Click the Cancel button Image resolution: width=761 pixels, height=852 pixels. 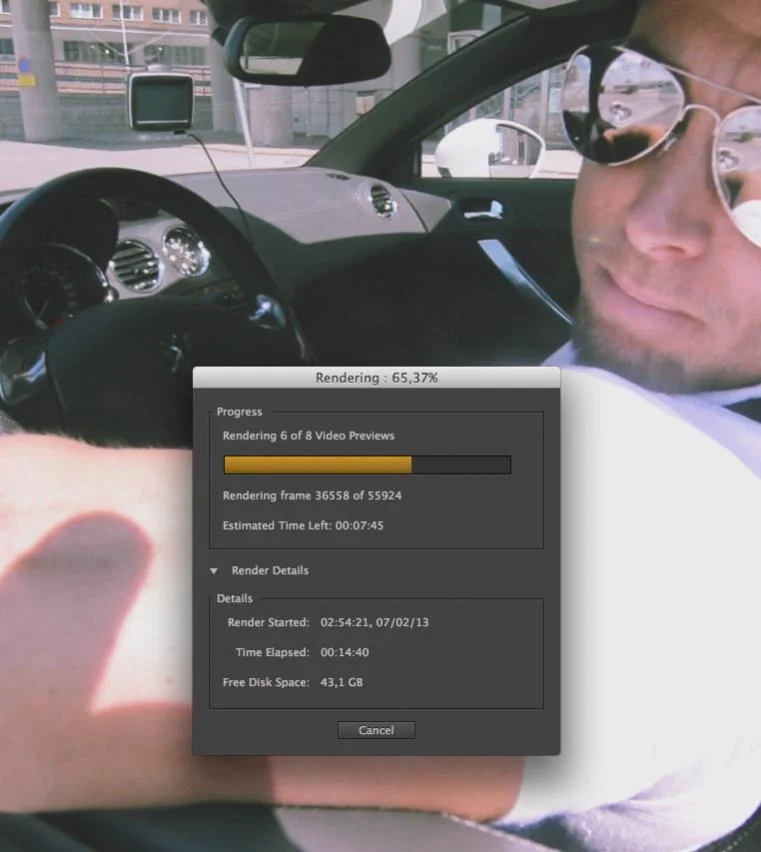click(x=376, y=730)
